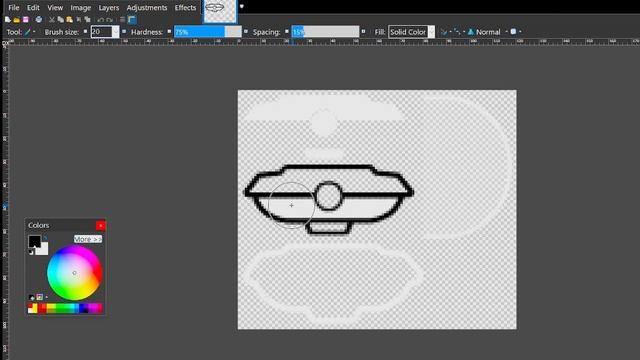Viewport: 640px width, 360px height.
Task: Select the primary black color swatch
Action: click(x=34, y=241)
